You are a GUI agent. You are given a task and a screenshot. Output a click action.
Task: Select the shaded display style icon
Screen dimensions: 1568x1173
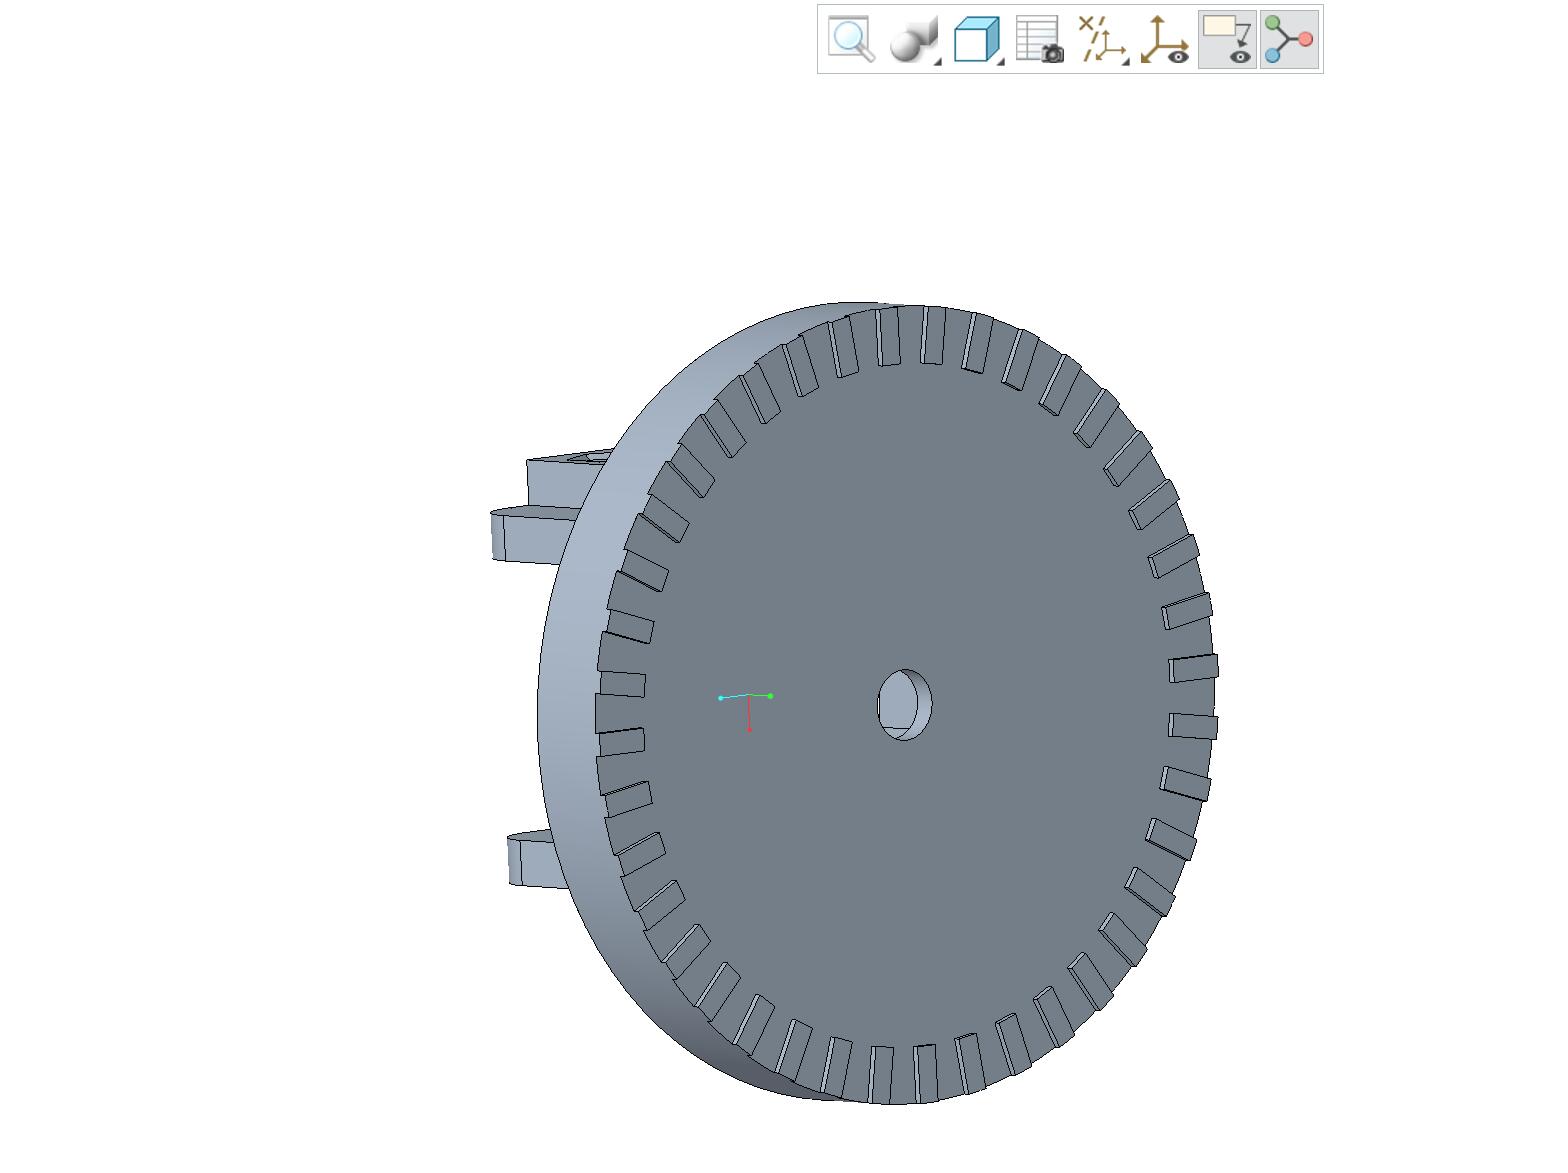click(x=911, y=40)
